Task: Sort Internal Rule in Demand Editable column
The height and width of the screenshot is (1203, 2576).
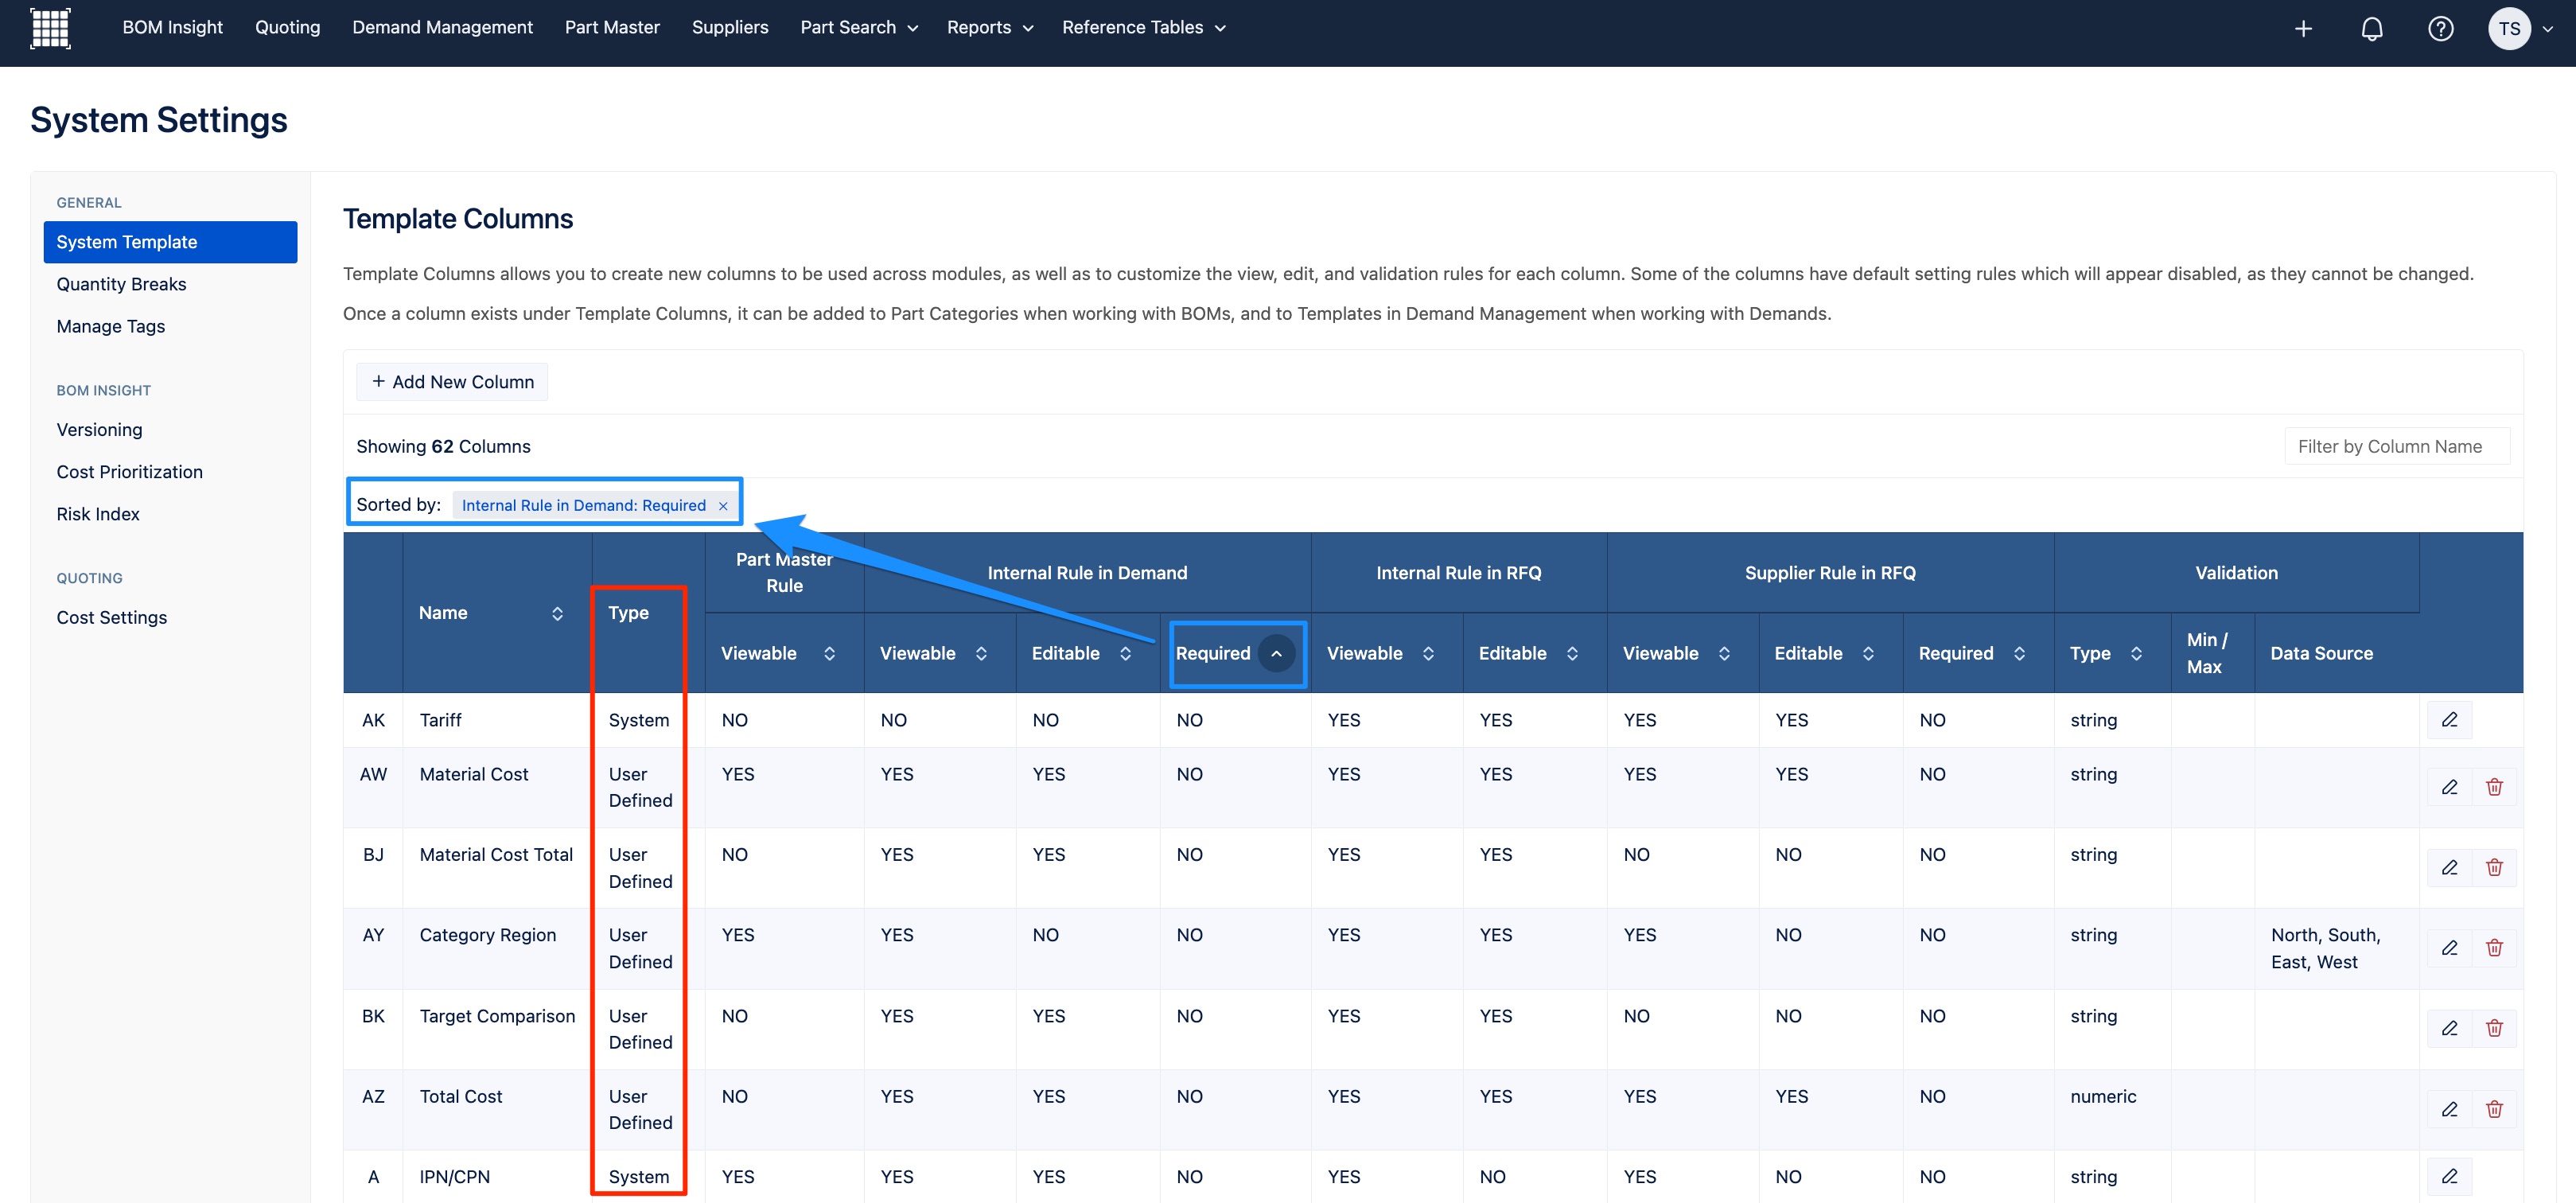Action: pos(1125,653)
